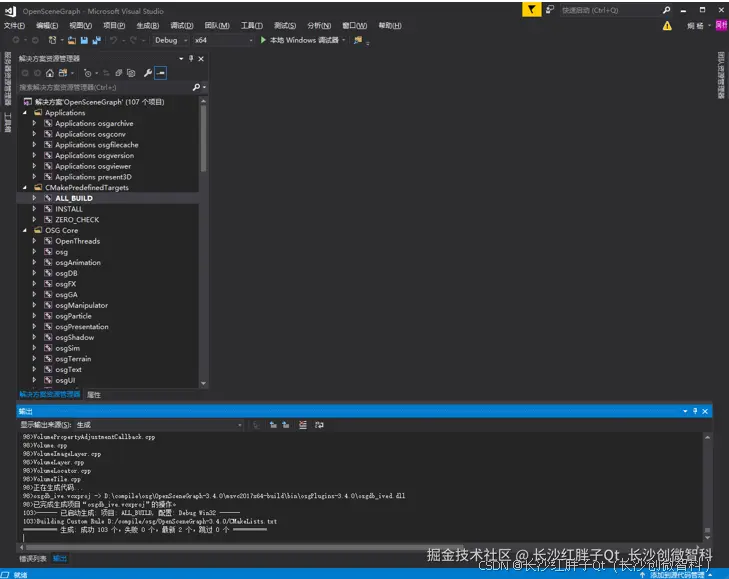Clear all output with the Output toolbar icon
The image size is (729, 579).
pyautogui.click(x=303, y=425)
